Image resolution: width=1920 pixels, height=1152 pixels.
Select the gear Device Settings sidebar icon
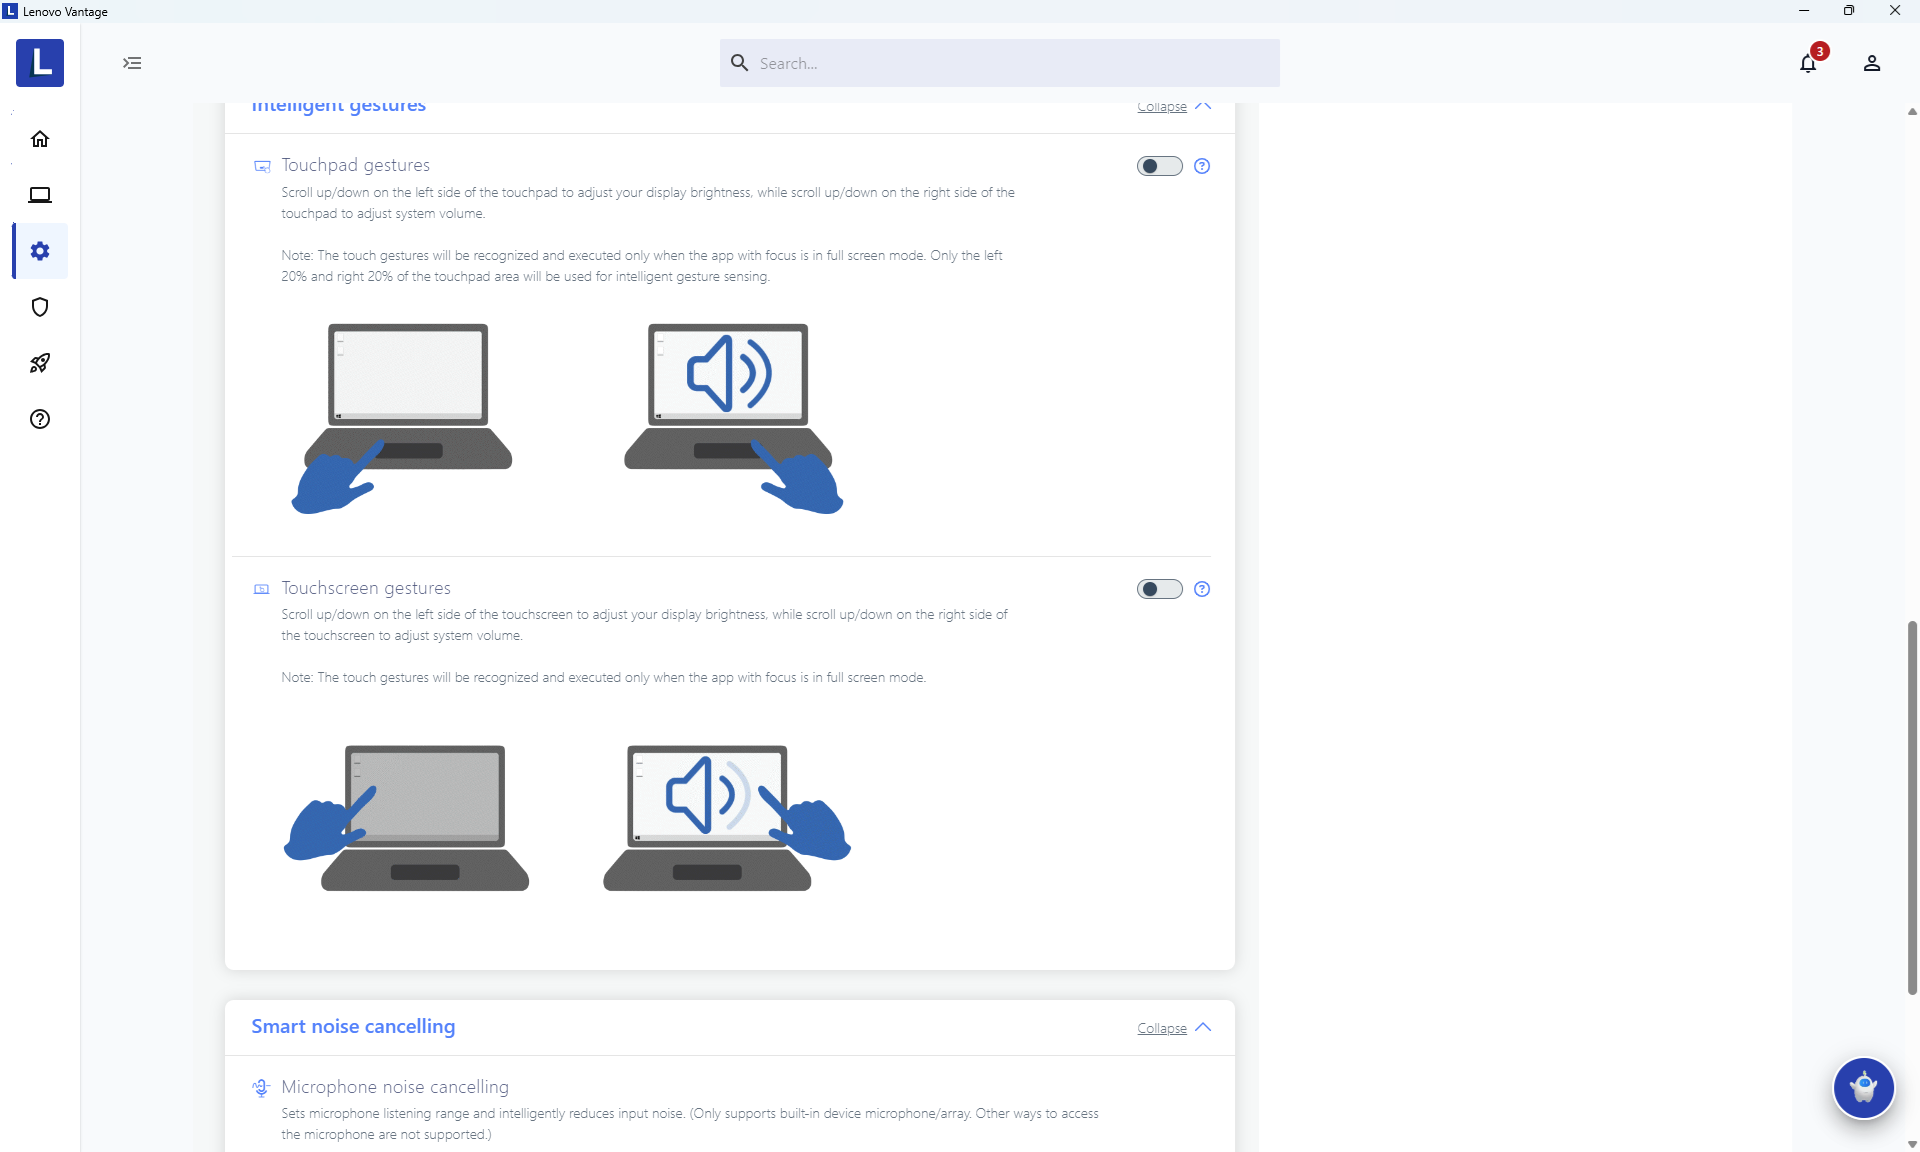click(40, 251)
